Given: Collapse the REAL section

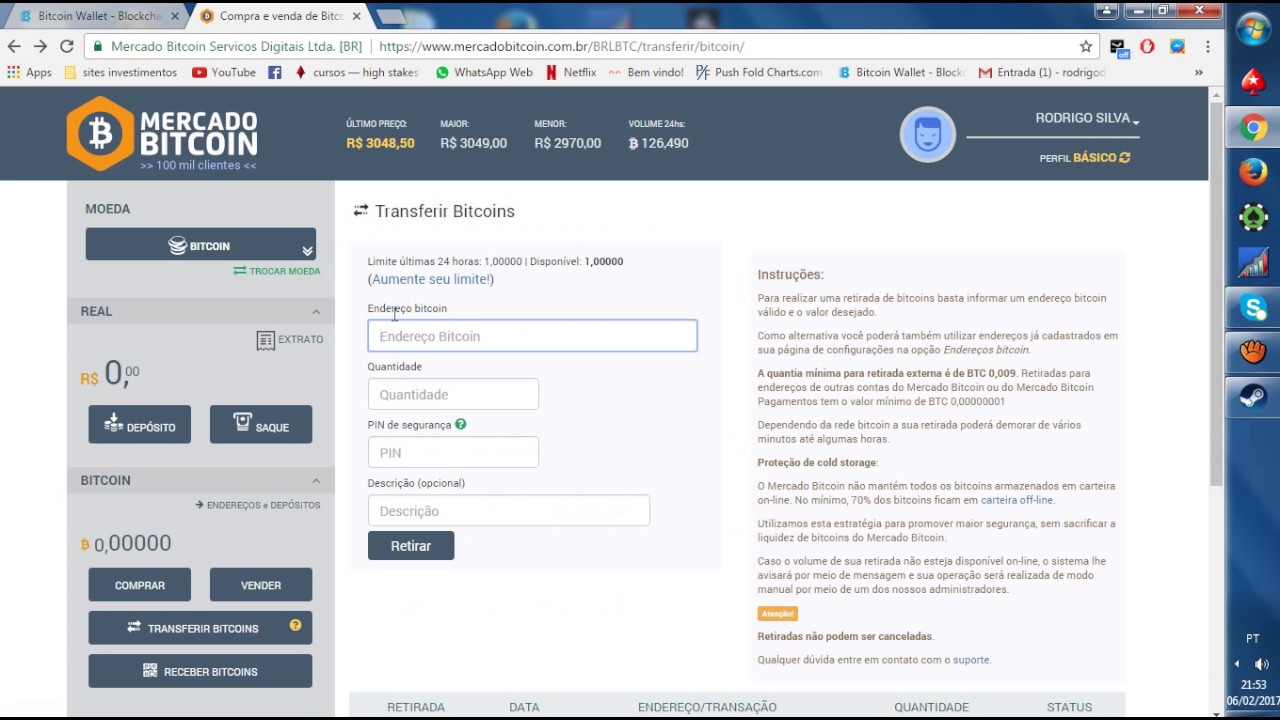Looking at the screenshot, I should coord(316,312).
